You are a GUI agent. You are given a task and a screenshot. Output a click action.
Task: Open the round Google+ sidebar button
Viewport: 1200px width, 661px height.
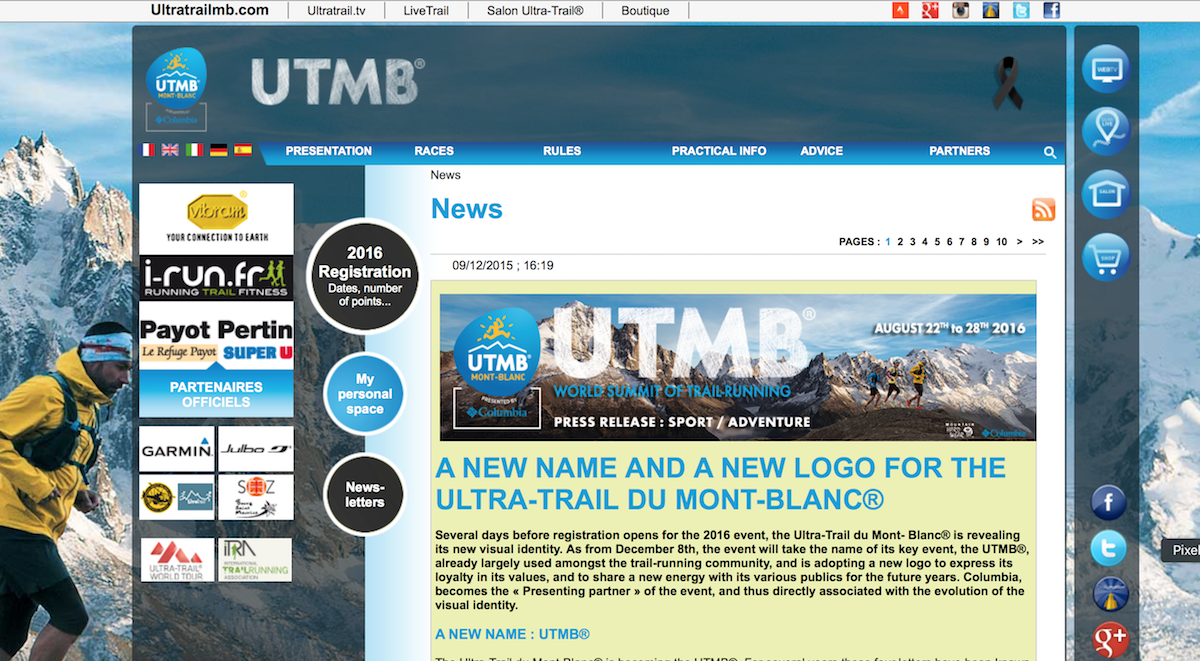[x=1109, y=639]
